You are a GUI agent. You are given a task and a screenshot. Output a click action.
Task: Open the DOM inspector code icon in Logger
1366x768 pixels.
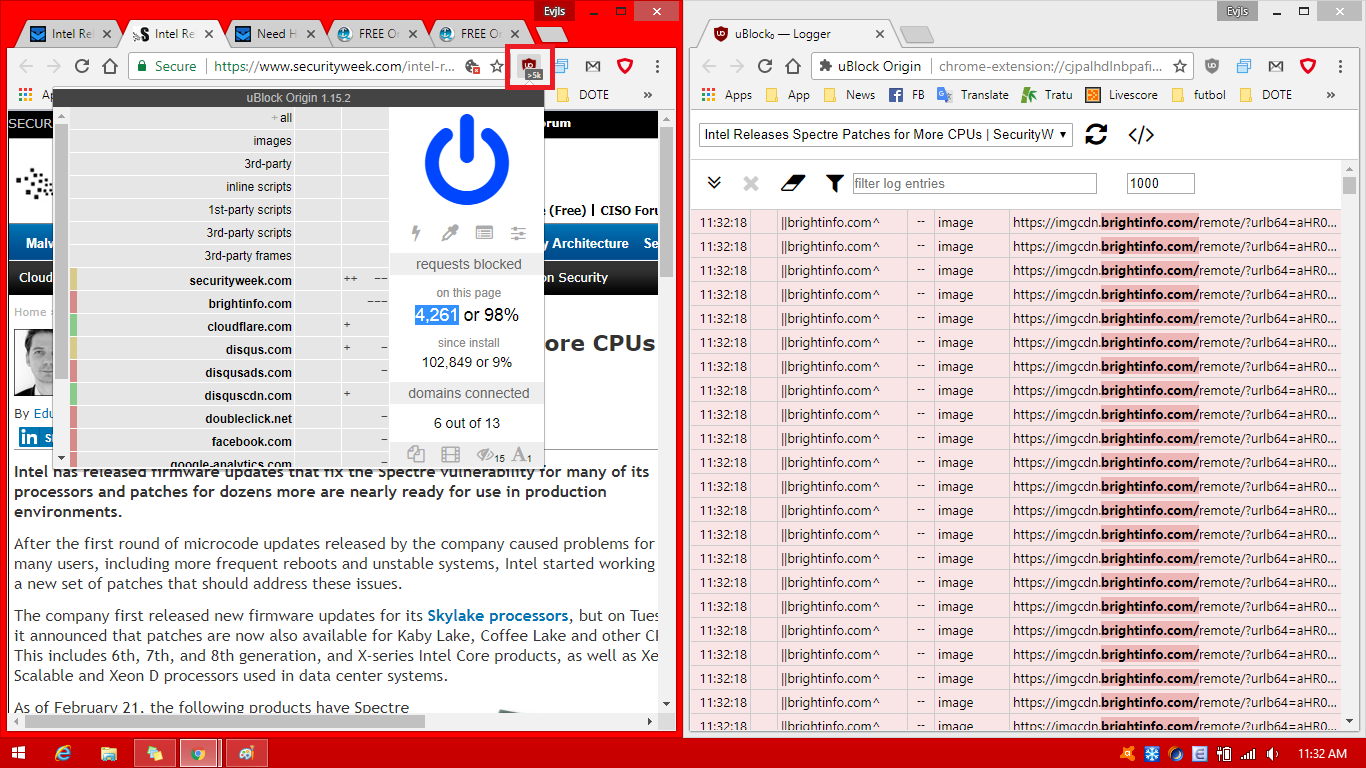tap(1141, 134)
